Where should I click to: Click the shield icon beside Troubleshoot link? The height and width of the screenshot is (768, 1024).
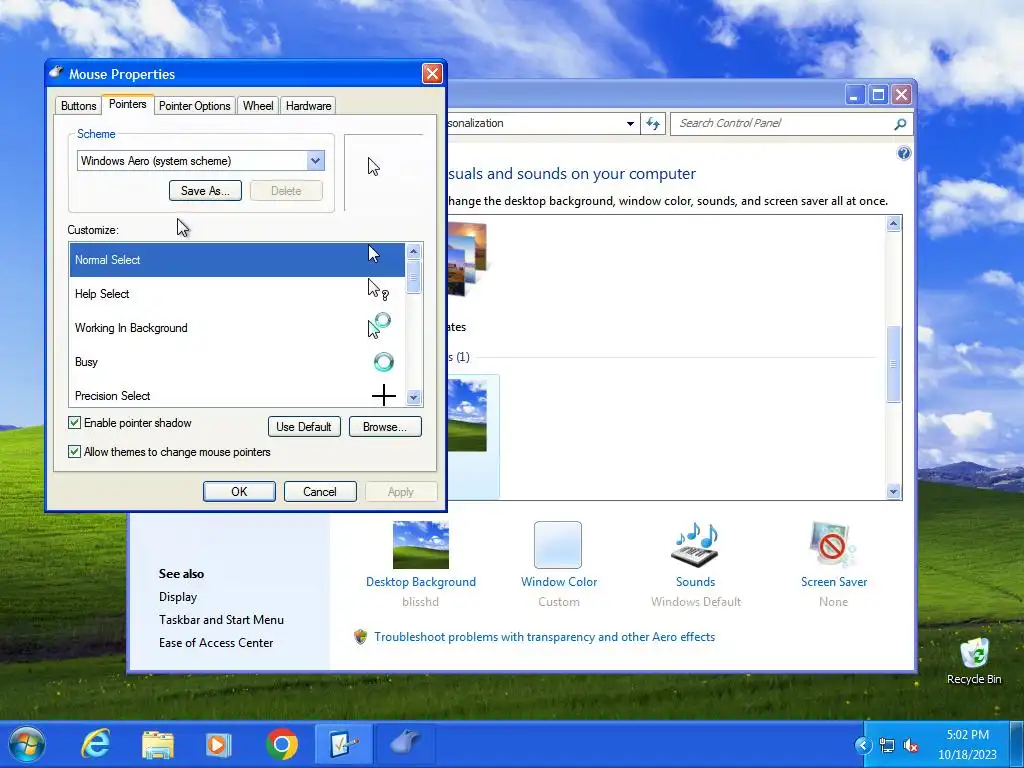click(x=360, y=637)
